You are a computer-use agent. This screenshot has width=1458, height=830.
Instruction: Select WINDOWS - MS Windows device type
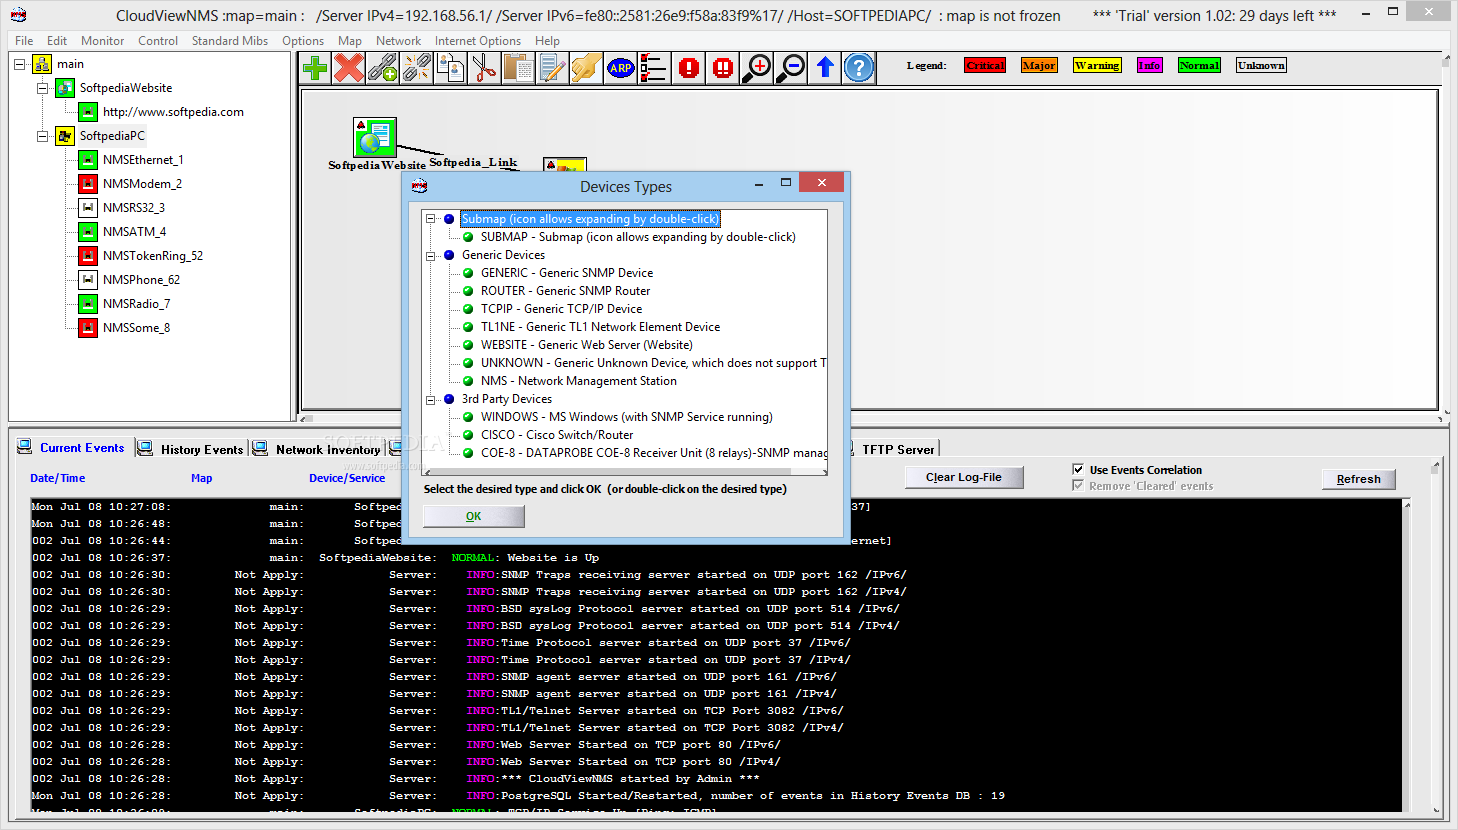click(x=626, y=417)
